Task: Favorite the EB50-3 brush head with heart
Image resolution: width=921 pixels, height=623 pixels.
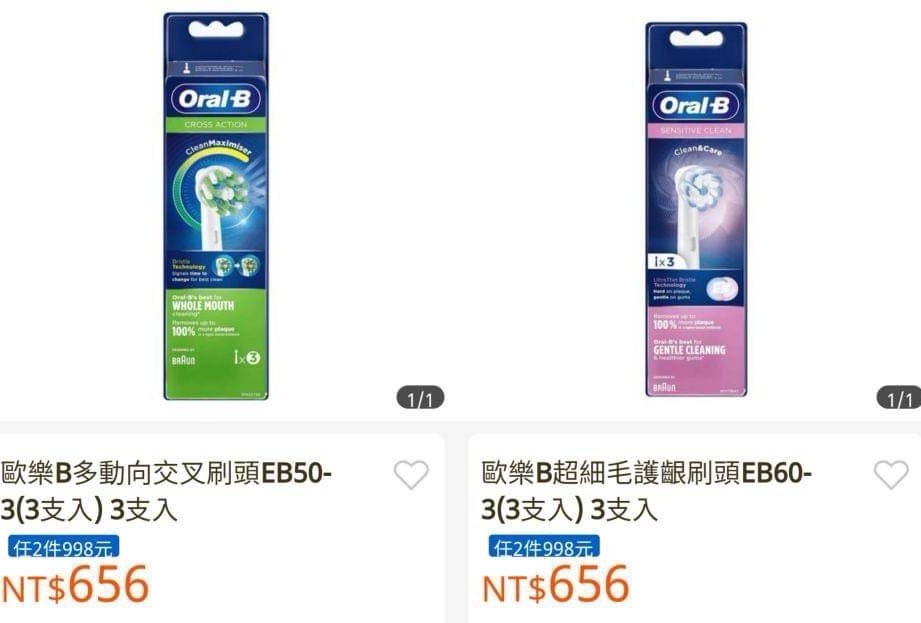Action: (x=411, y=474)
